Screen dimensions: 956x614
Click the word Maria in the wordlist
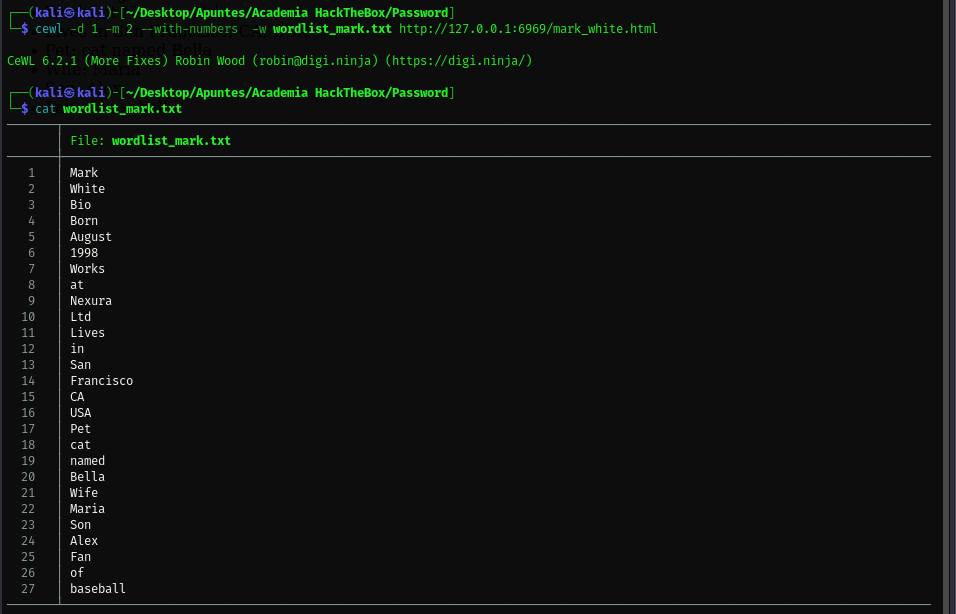click(x=87, y=509)
